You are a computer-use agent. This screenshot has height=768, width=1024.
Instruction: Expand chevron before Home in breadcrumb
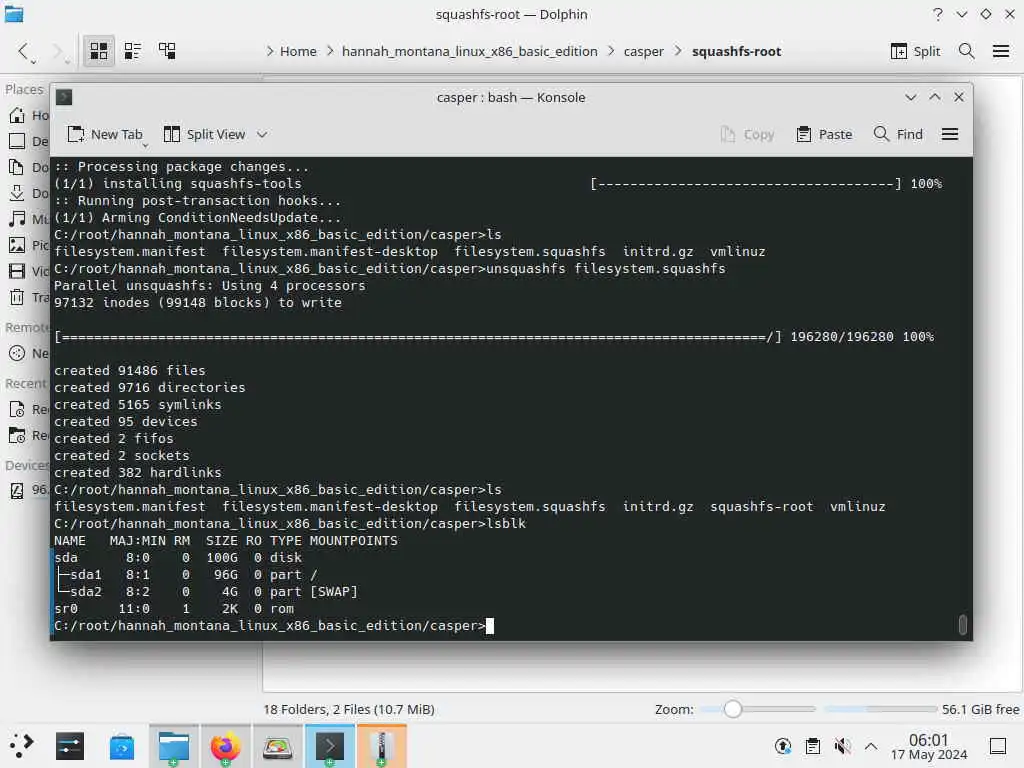270,52
